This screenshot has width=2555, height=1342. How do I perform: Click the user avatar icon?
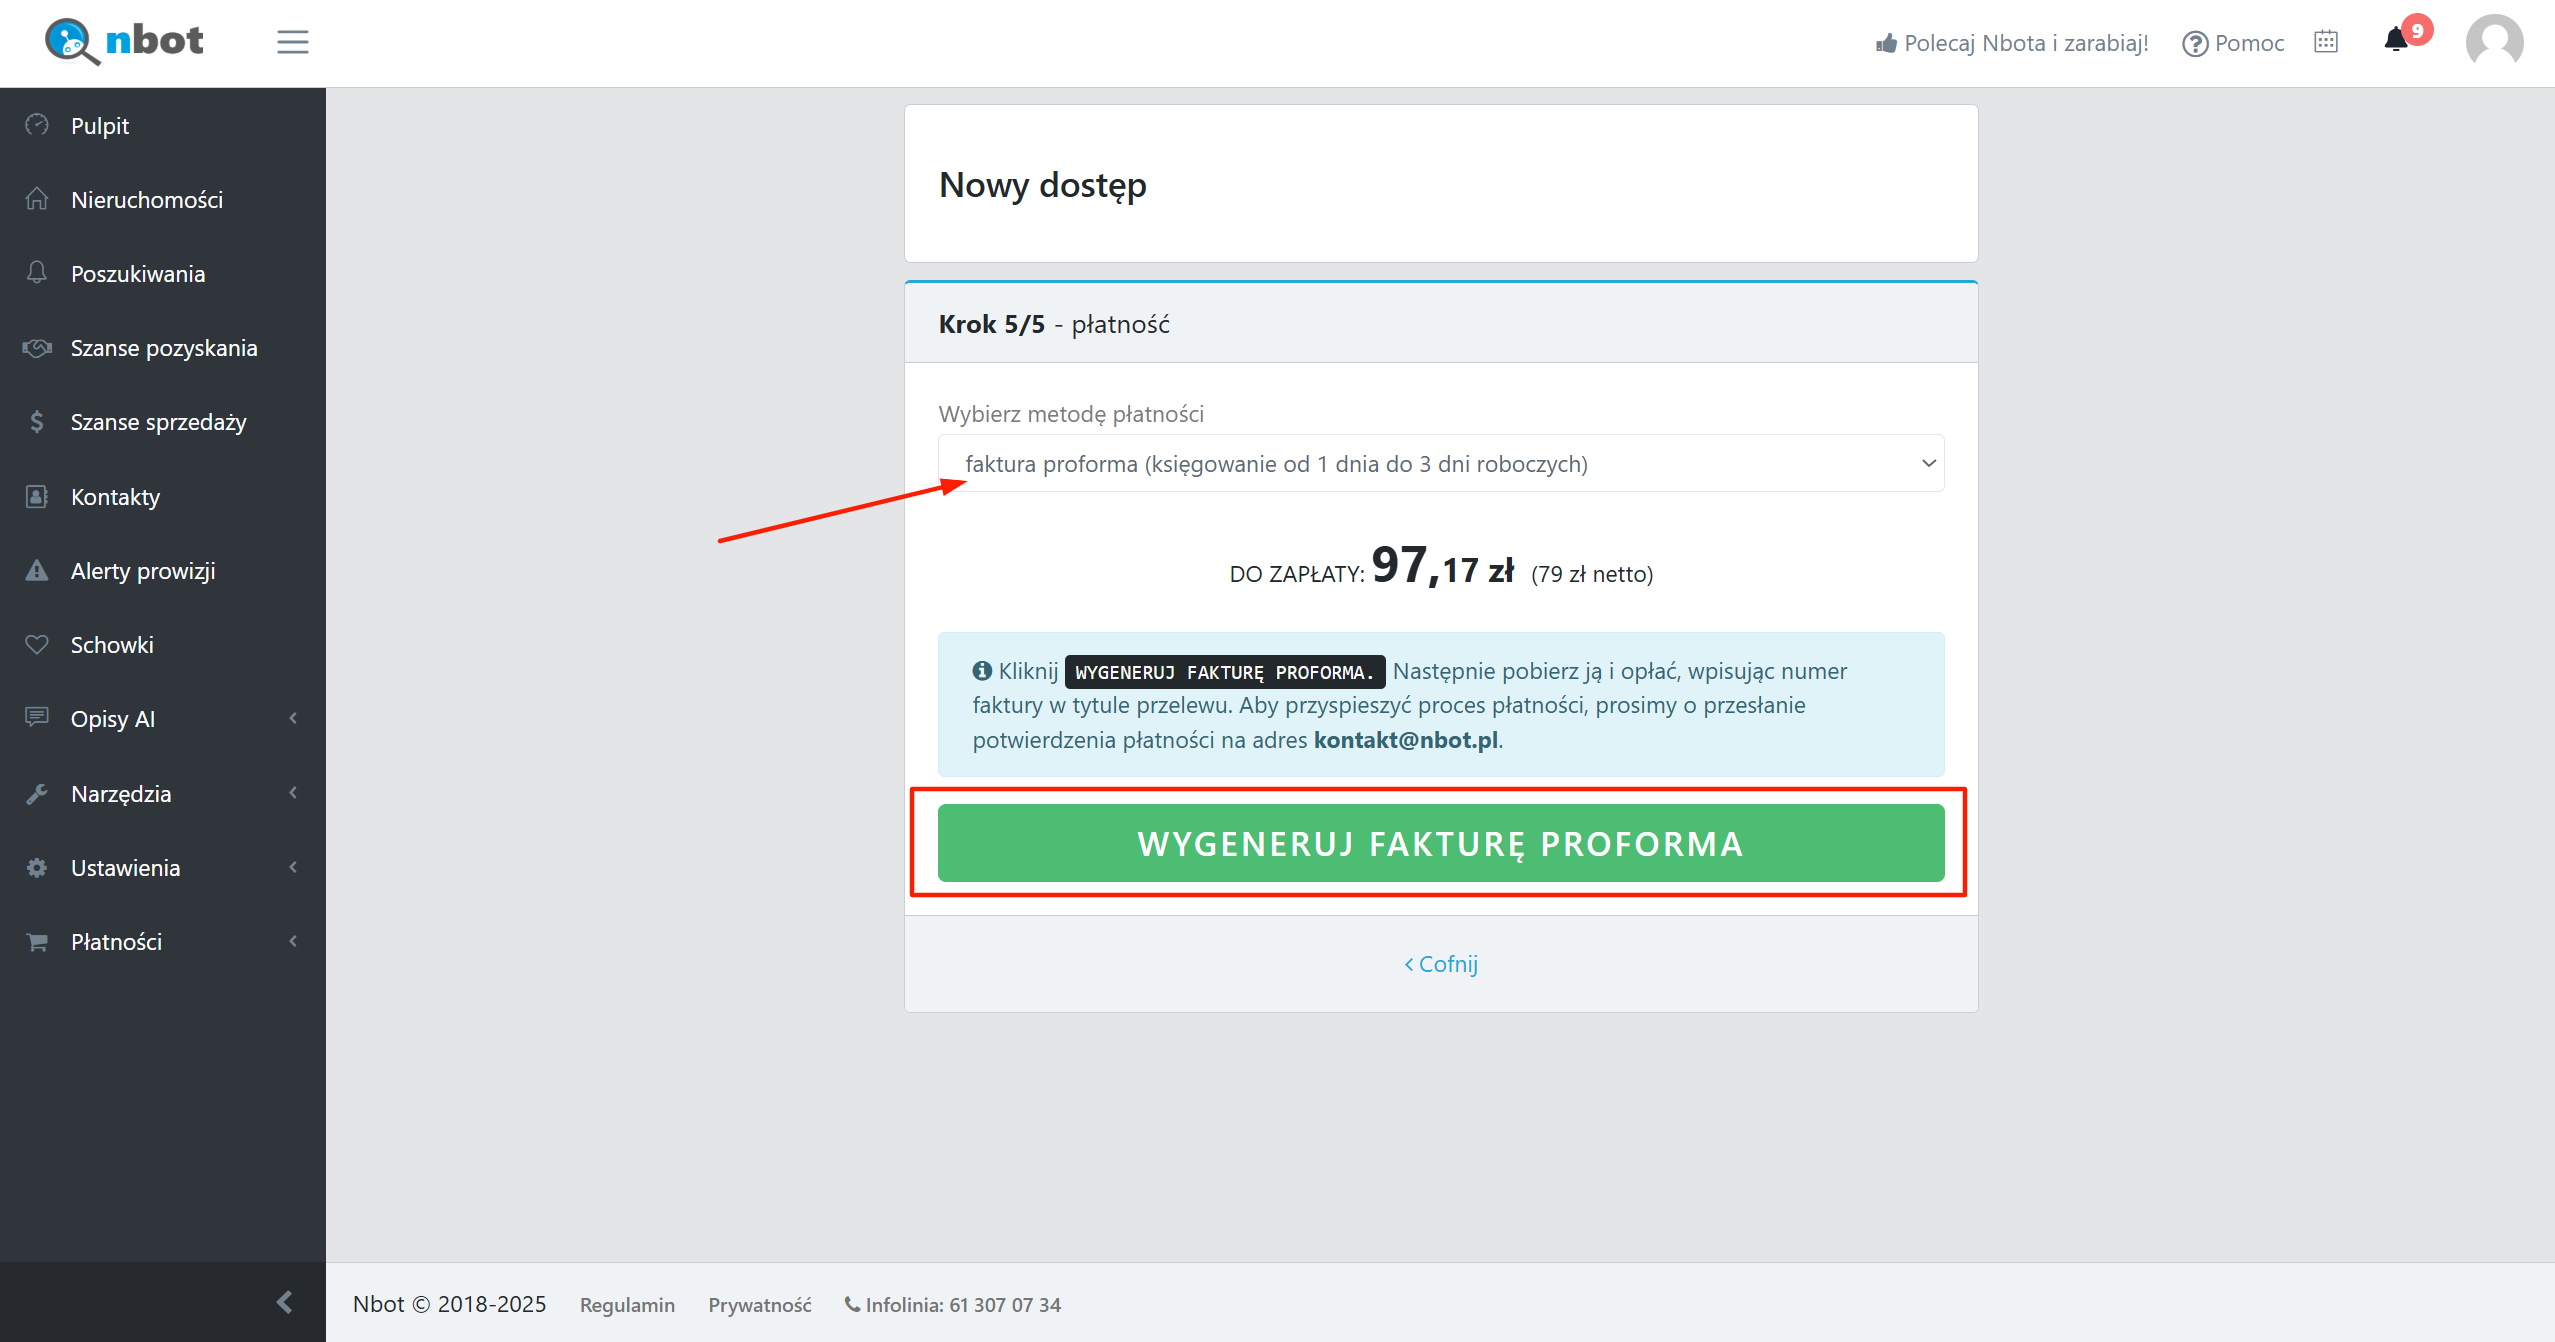2494,43
